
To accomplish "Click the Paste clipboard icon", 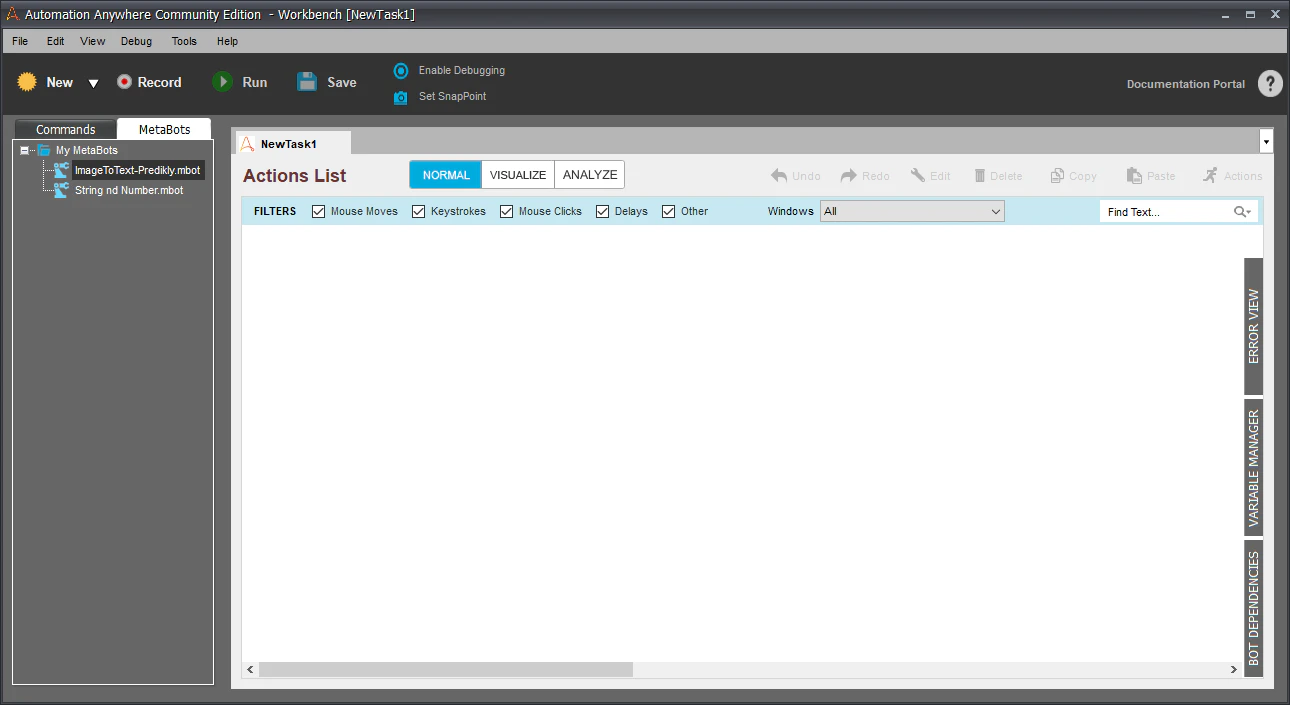I will click(x=1134, y=176).
